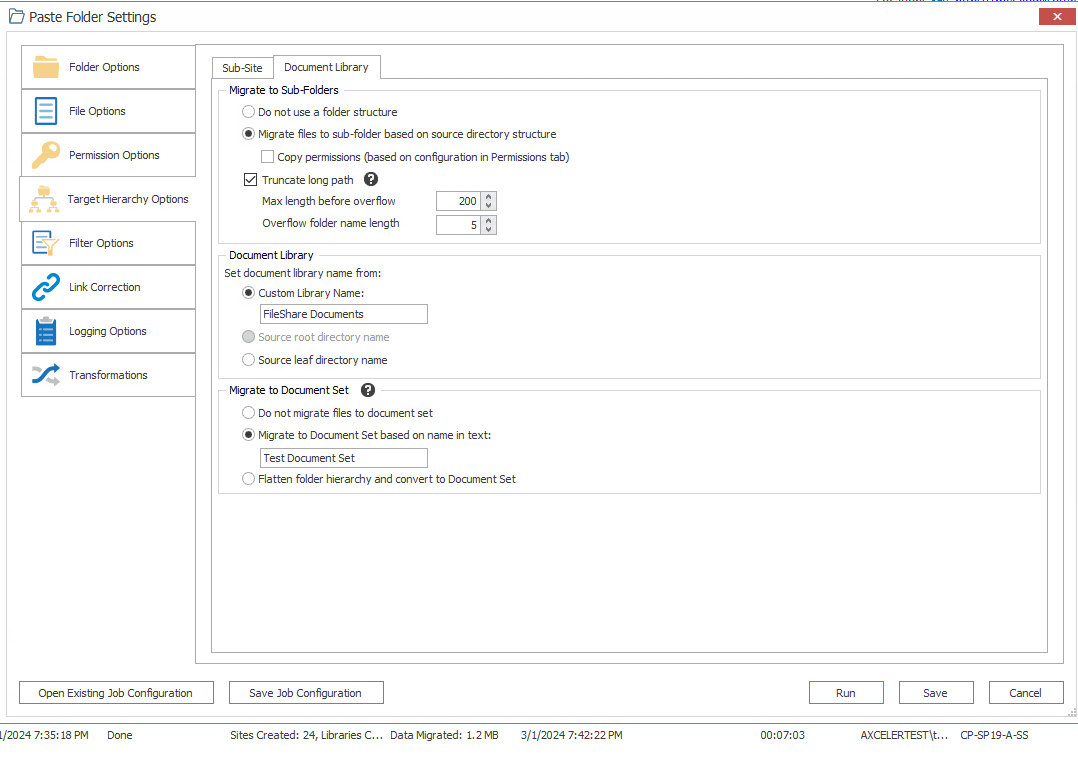Screen dimensions: 1078x760
Task: Click Save Job Configuration
Action: pos(306,692)
